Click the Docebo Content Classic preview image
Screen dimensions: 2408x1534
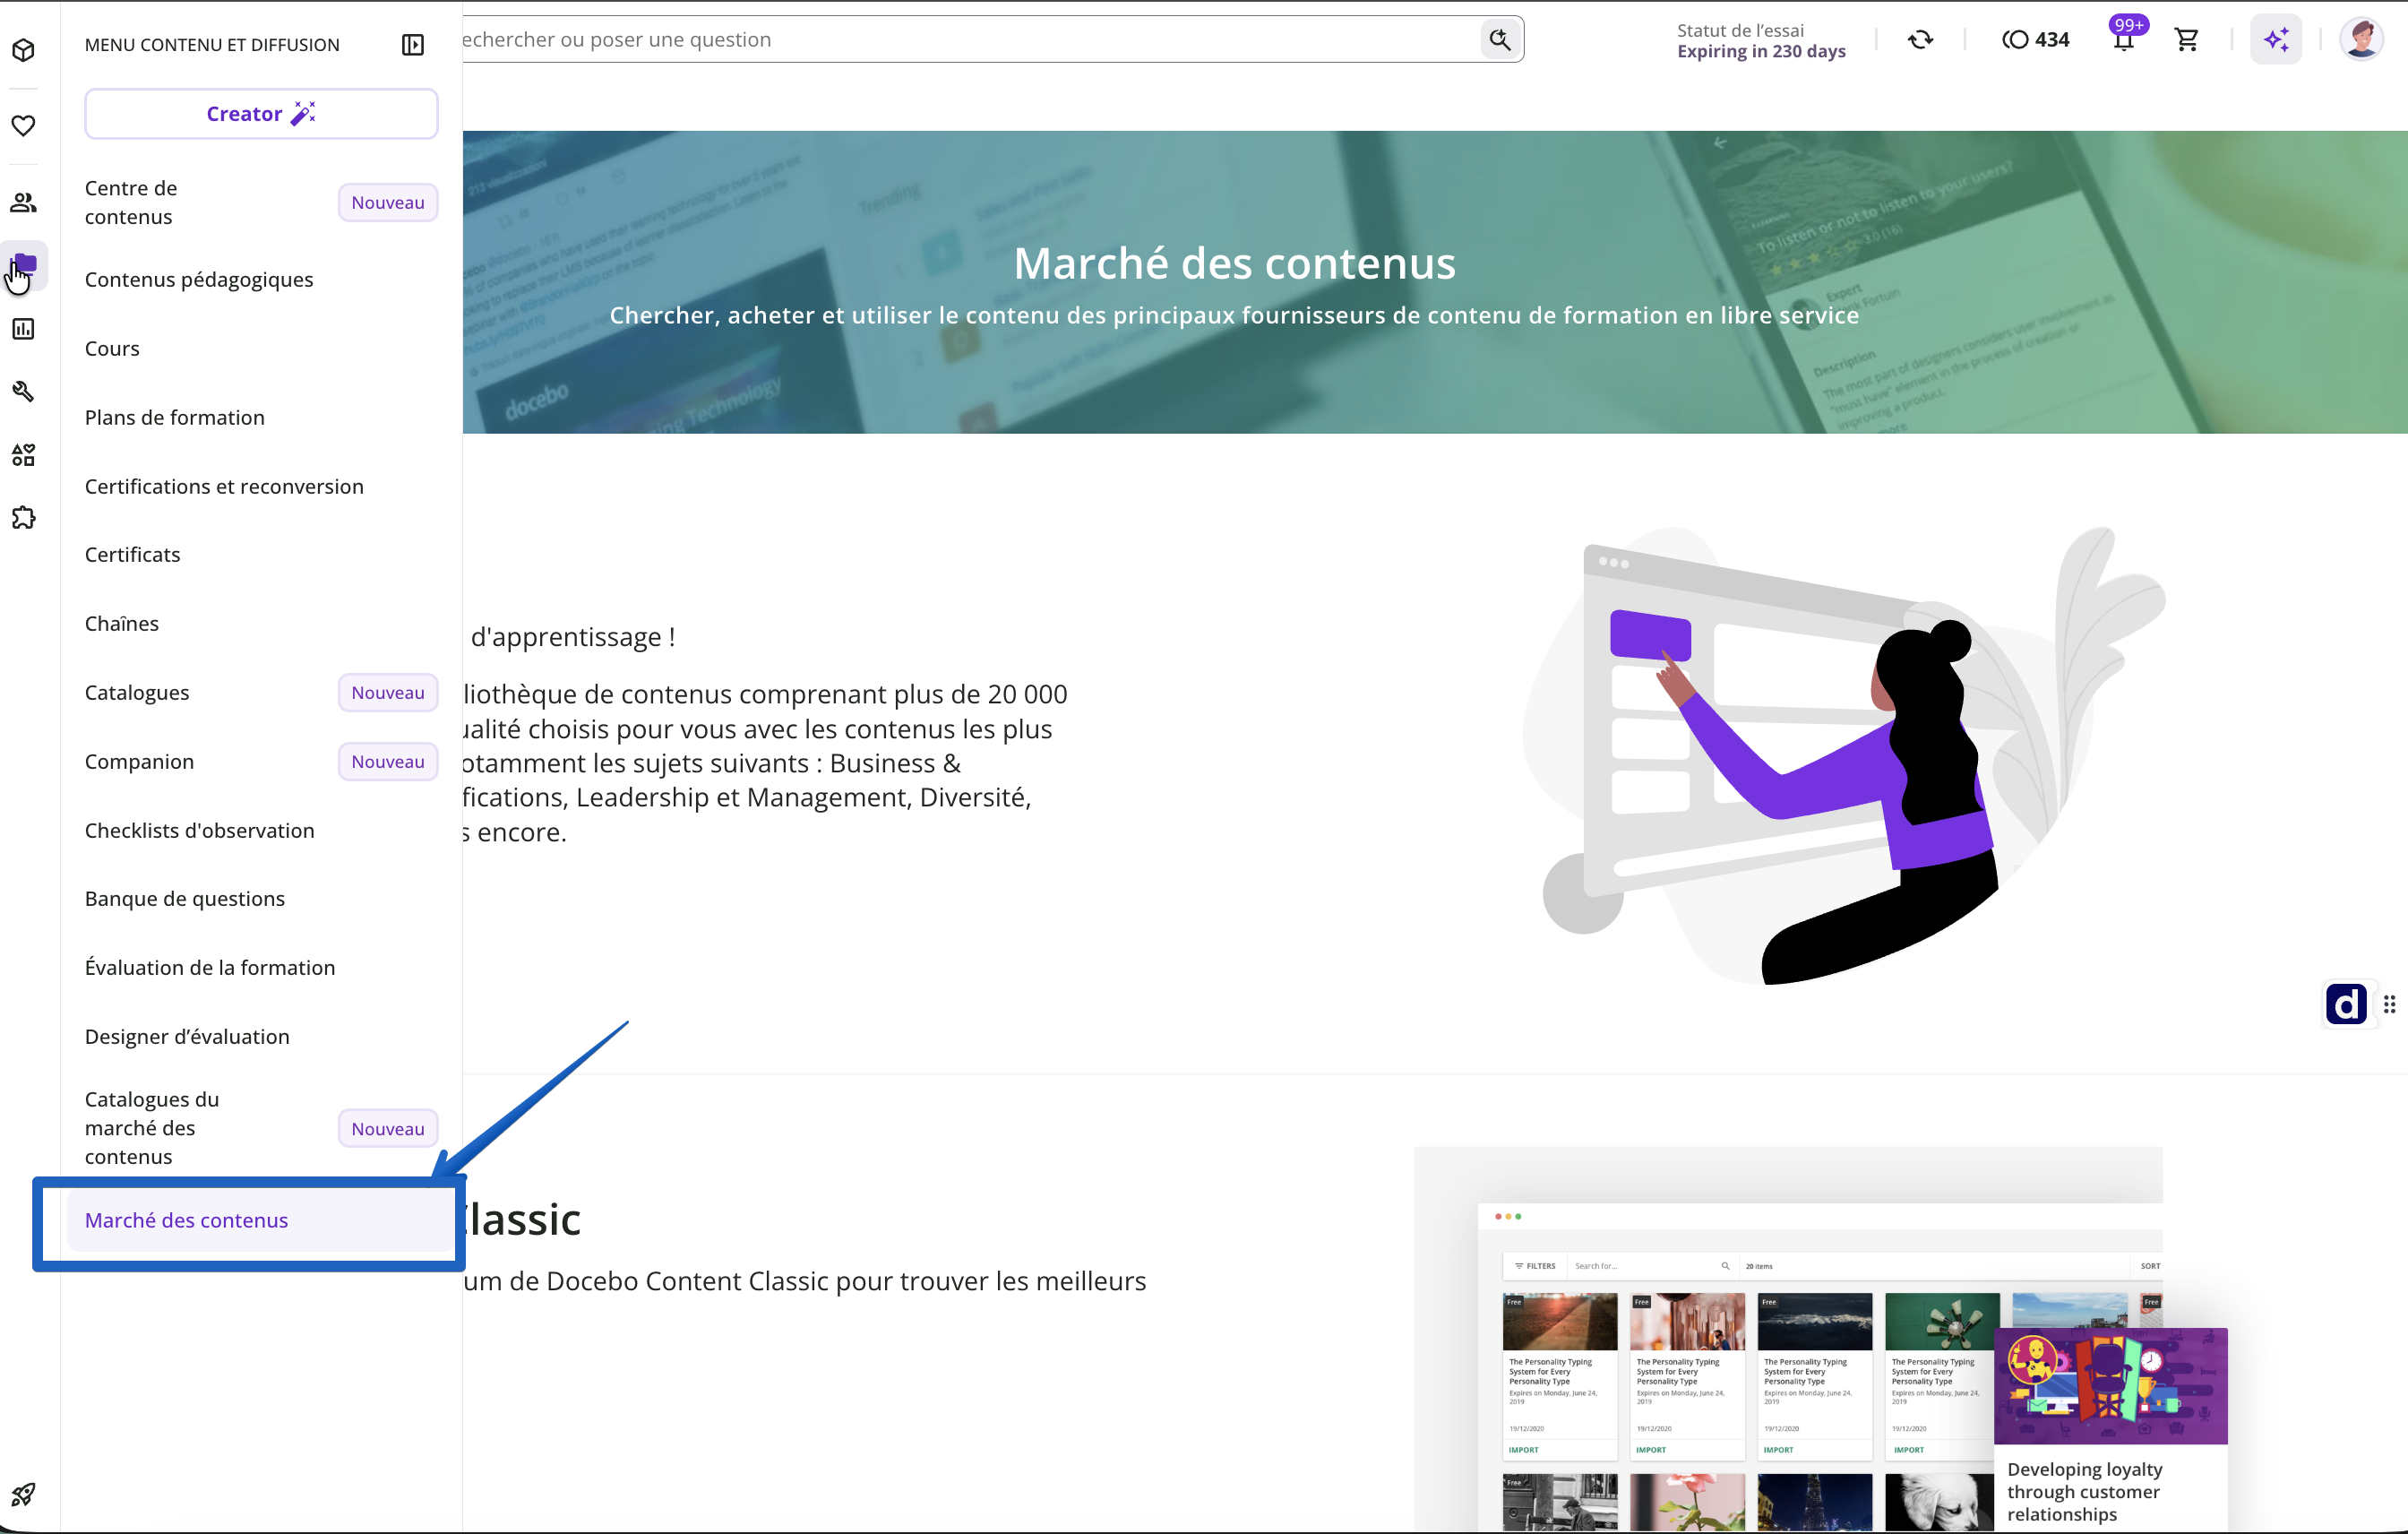click(x=1788, y=1340)
